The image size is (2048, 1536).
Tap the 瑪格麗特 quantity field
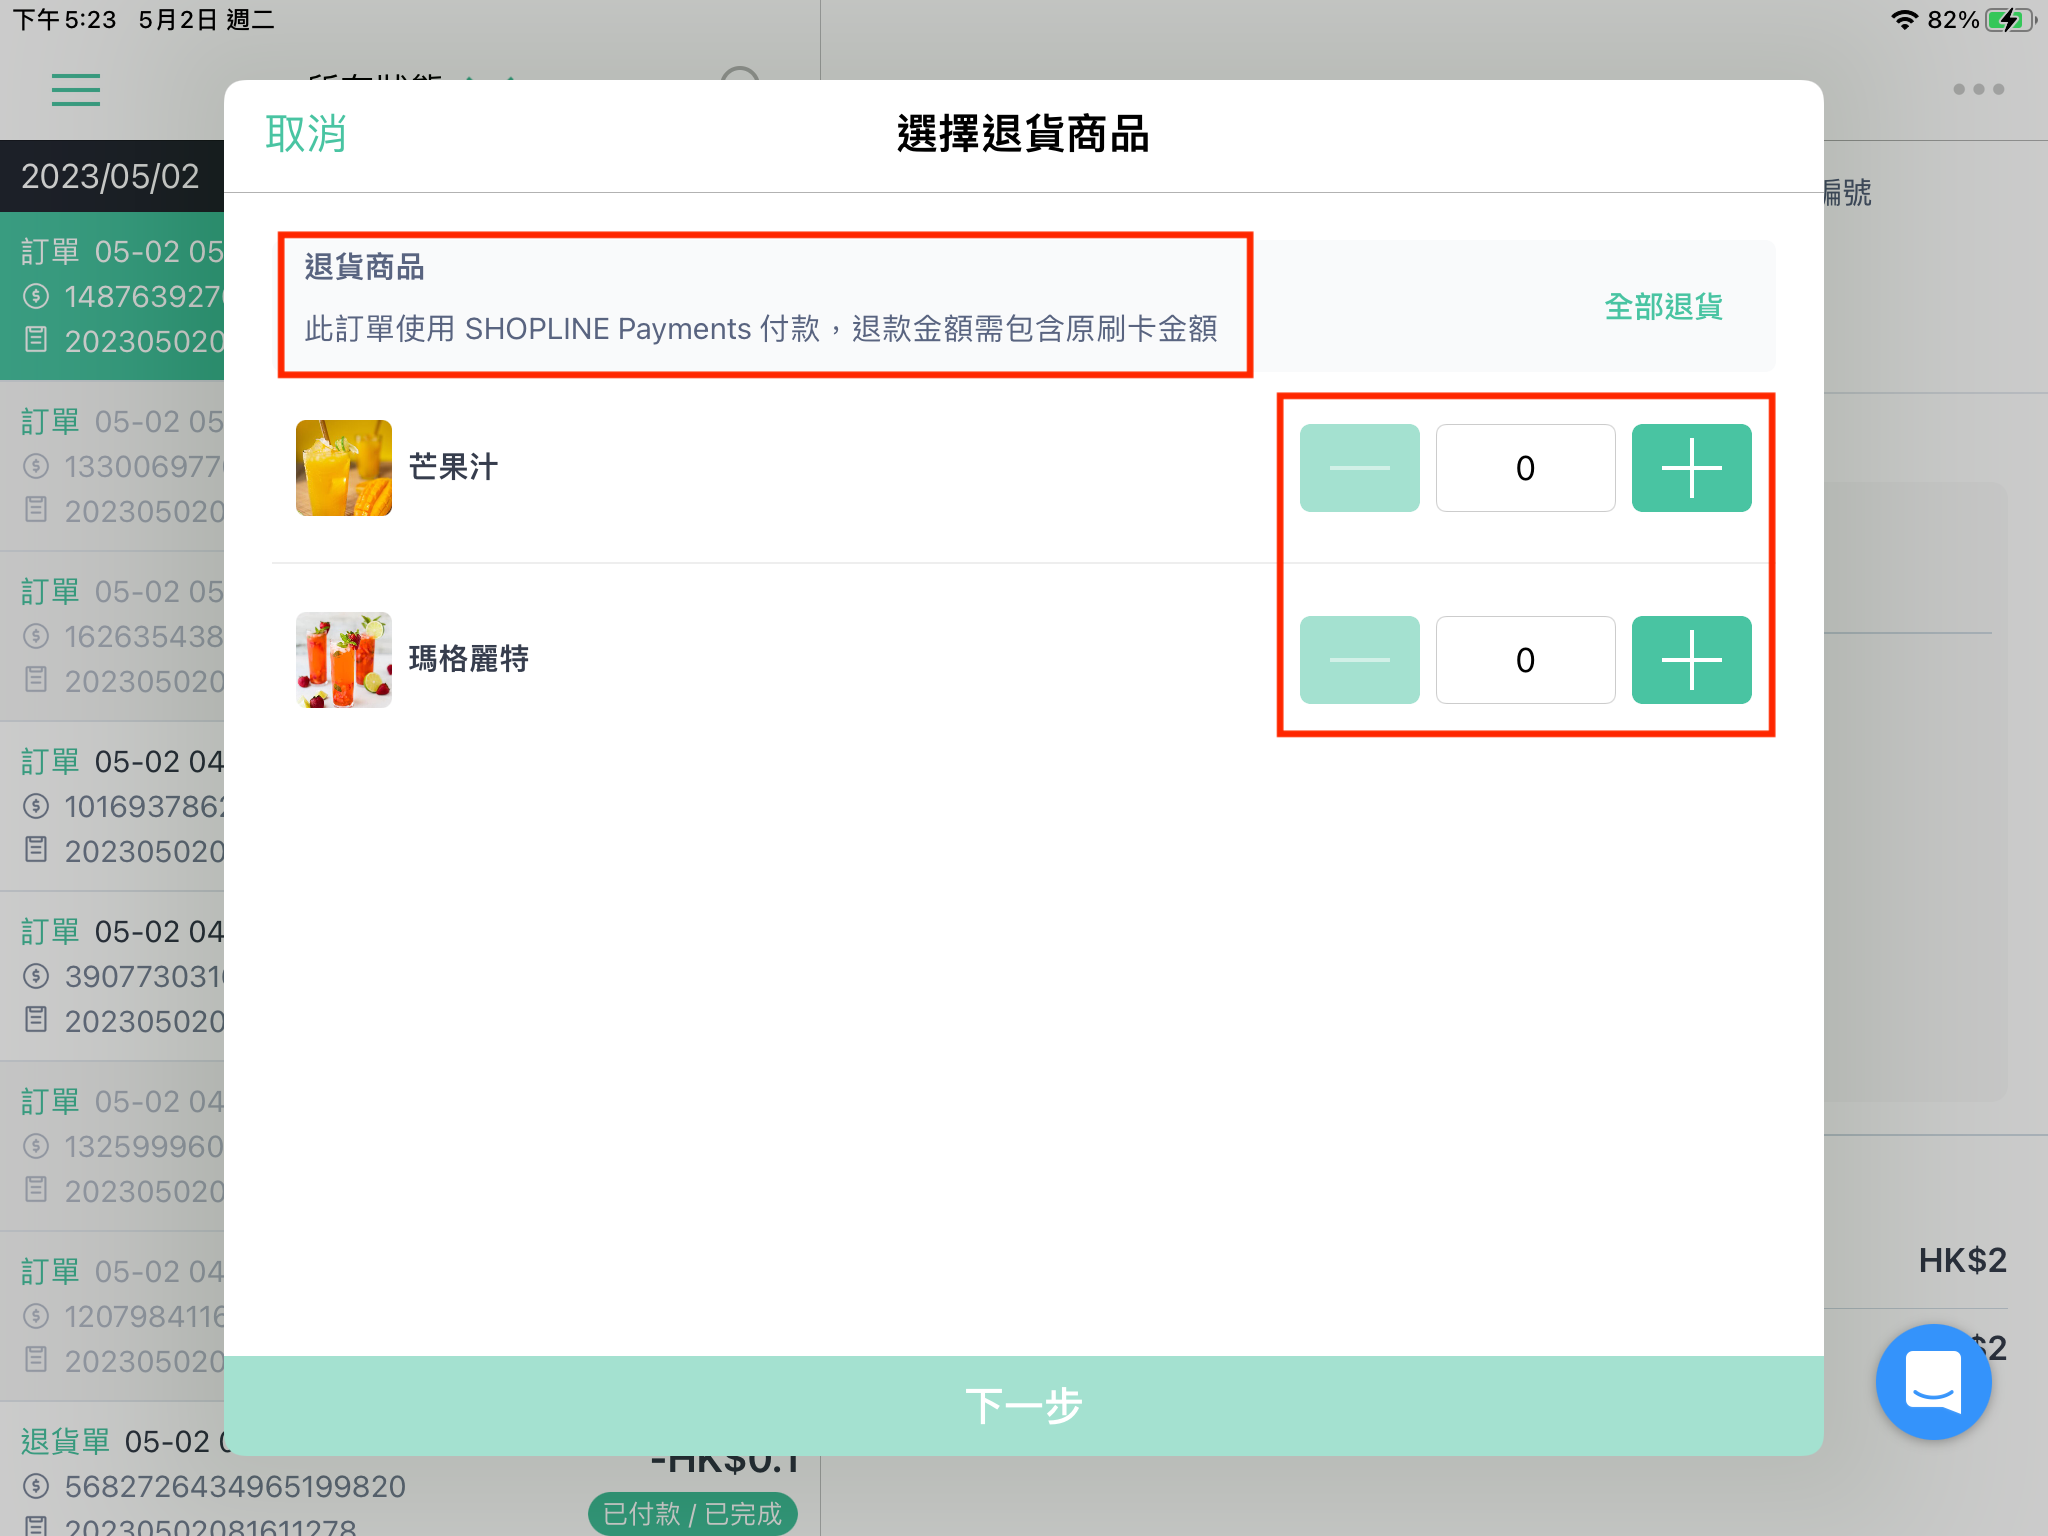(x=1525, y=660)
